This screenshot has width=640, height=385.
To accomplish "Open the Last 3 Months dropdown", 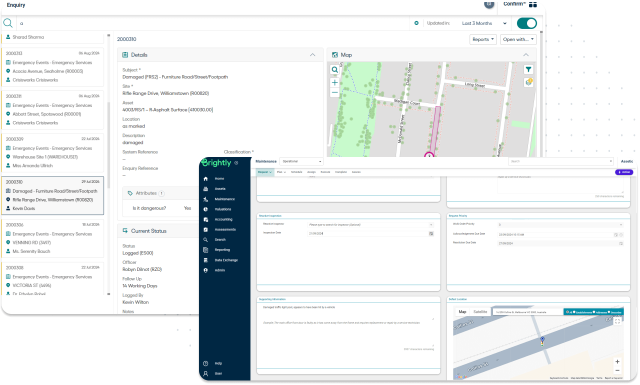I will (484, 23).
